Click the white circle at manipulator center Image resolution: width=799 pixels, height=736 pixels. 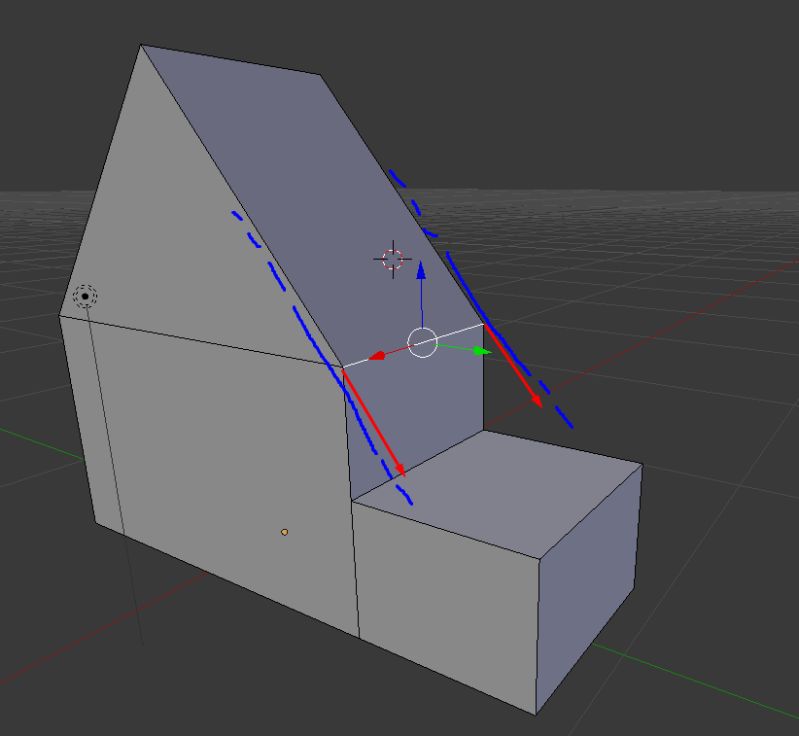[422, 343]
